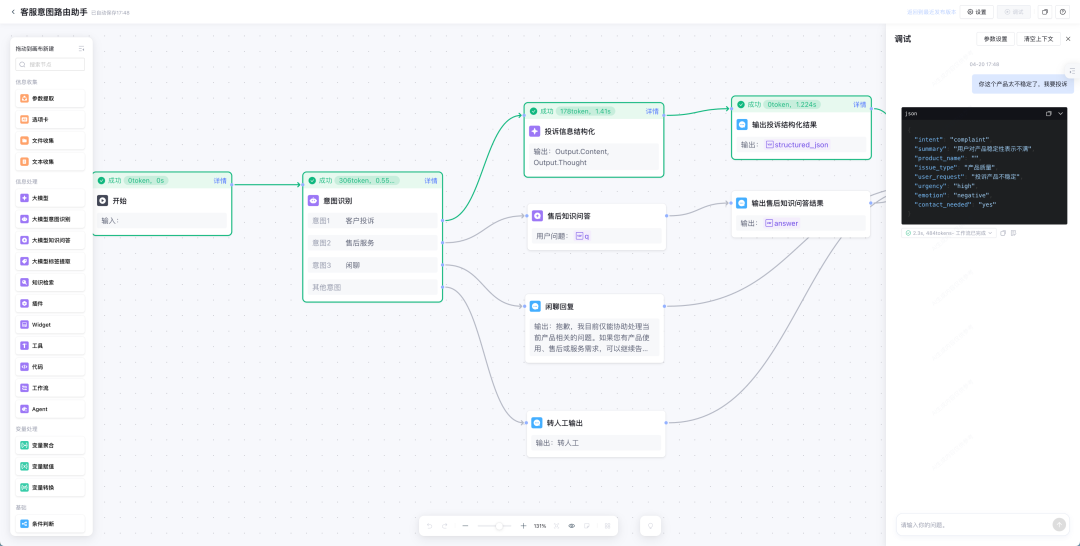Choose the 插件 node in the sidebar
The width and height of the screenshot is (1080, 546).
[50, 304]
